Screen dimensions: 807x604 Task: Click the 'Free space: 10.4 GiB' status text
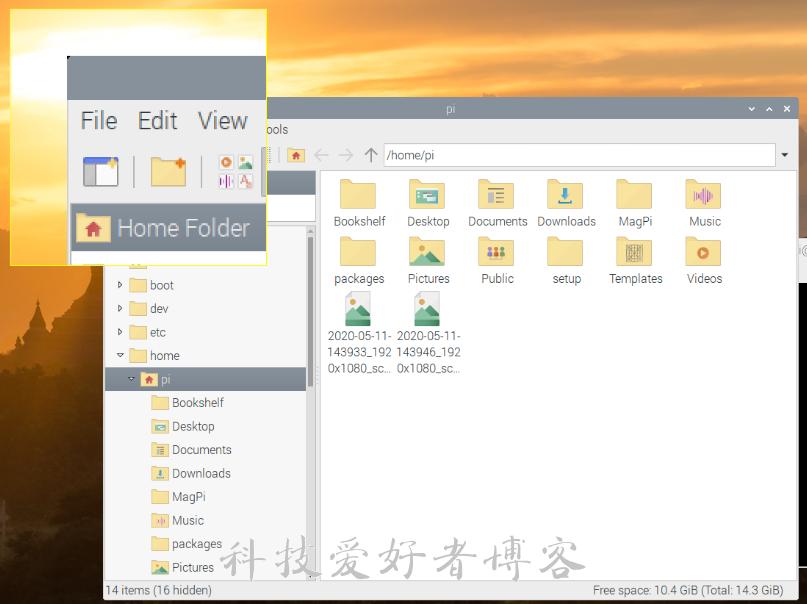[688, 590]
